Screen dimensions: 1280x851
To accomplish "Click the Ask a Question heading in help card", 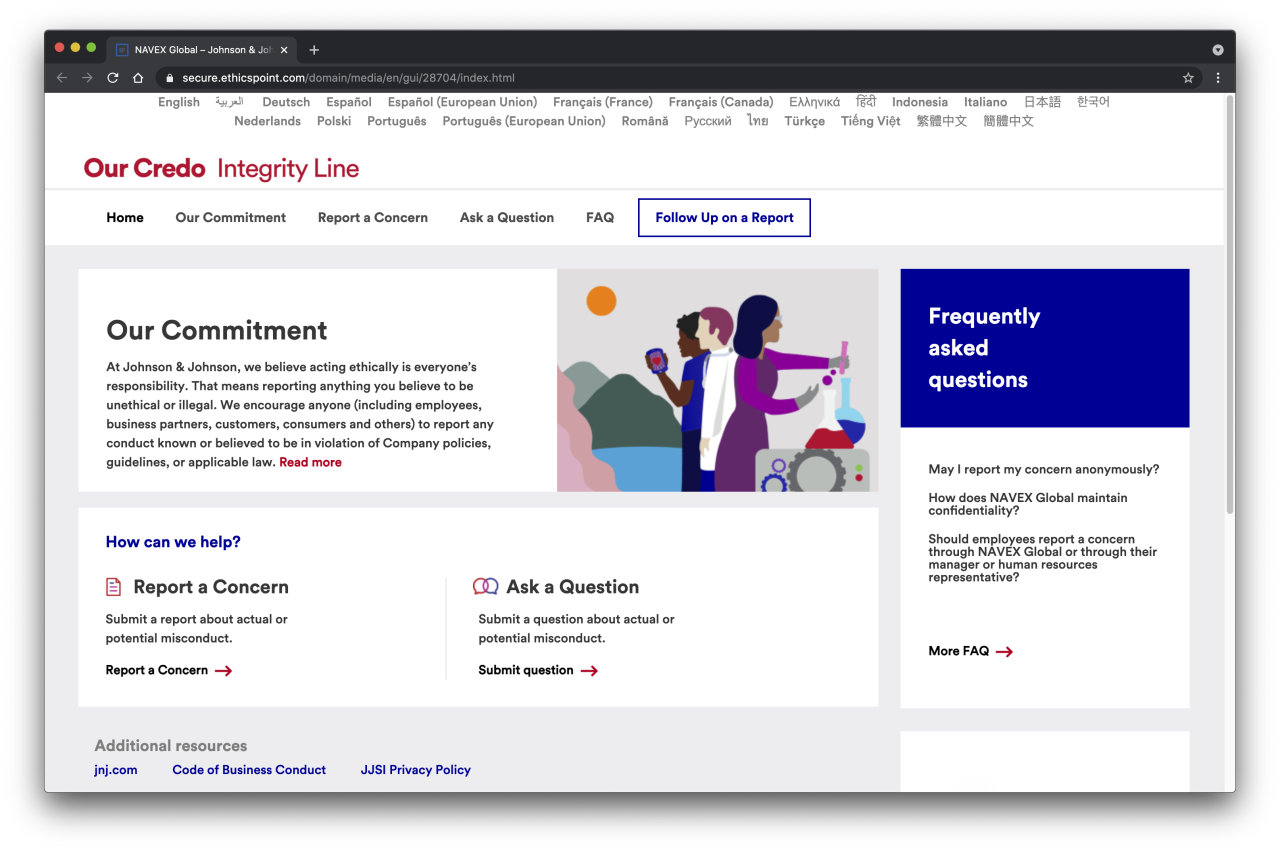I will pos(573,587).
